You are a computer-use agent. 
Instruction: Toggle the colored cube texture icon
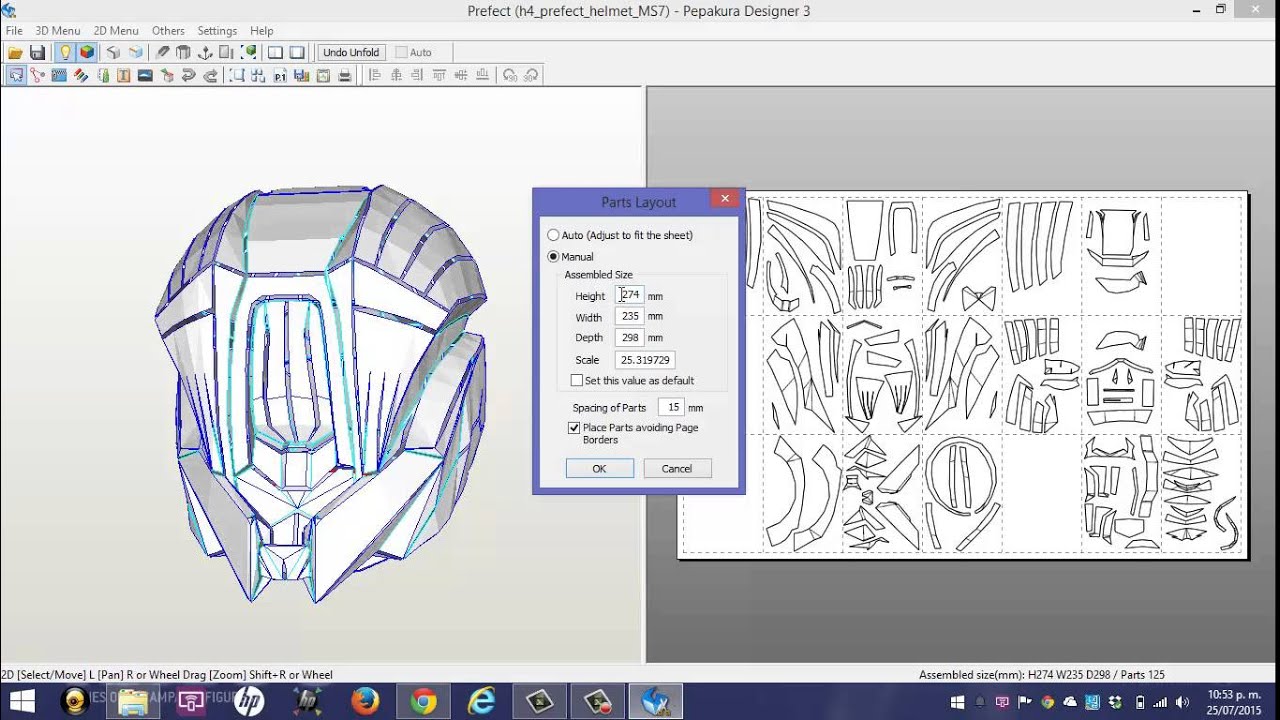[x=87, y=52]
